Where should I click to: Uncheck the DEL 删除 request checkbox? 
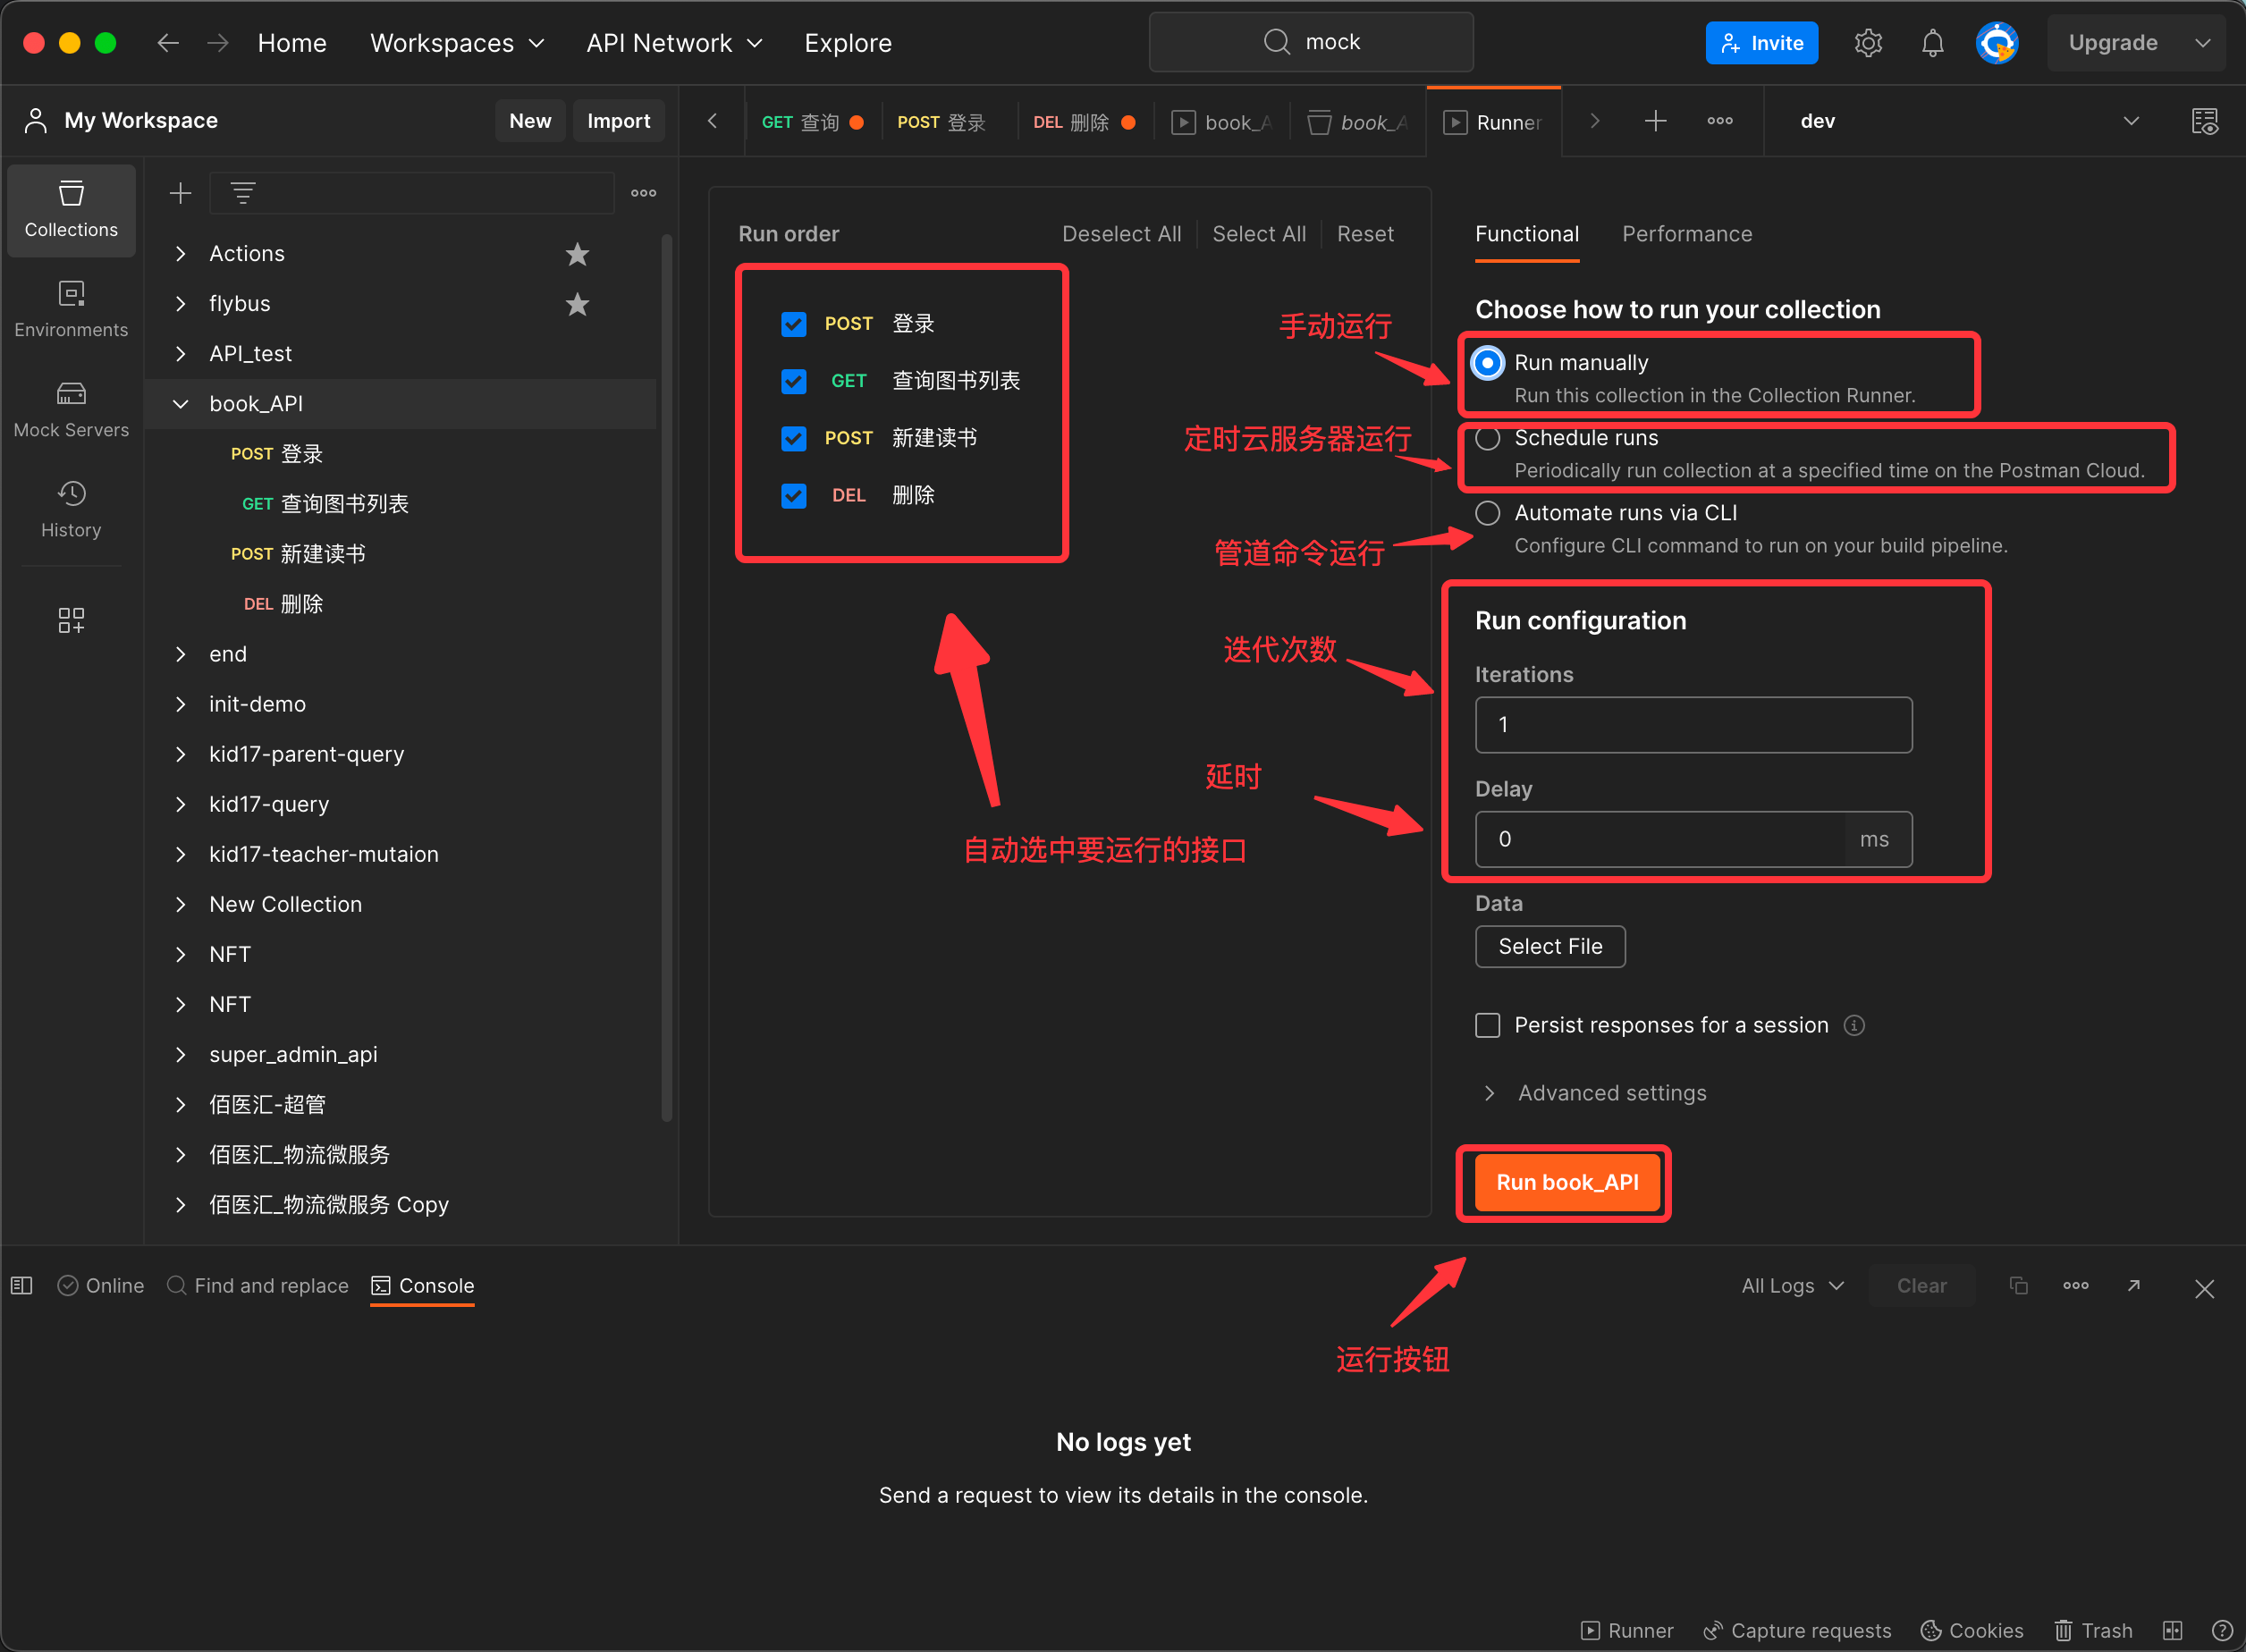[x=794, y=496]
